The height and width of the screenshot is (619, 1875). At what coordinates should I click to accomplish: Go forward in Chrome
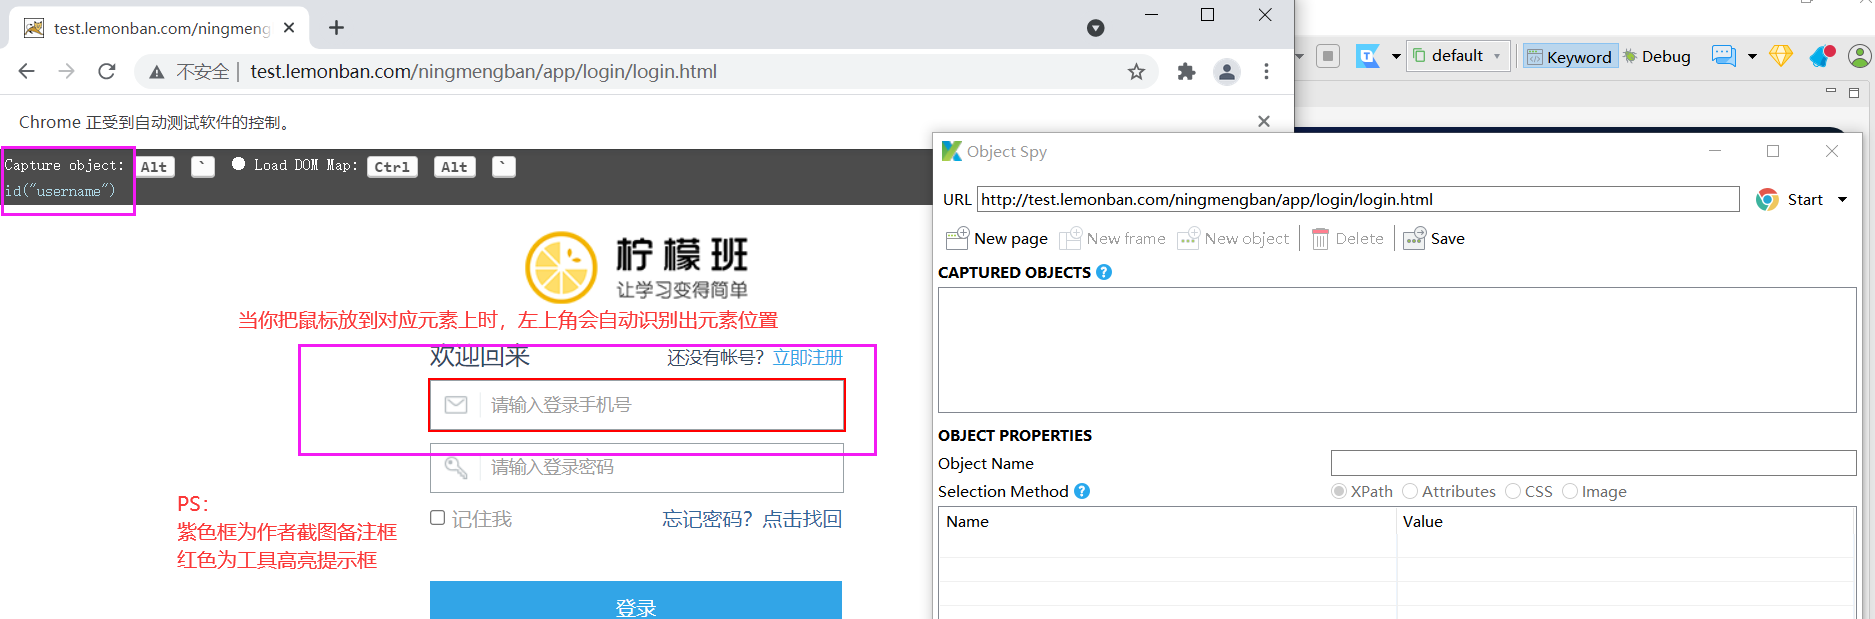pyautogui.click(x=67, y=71)
